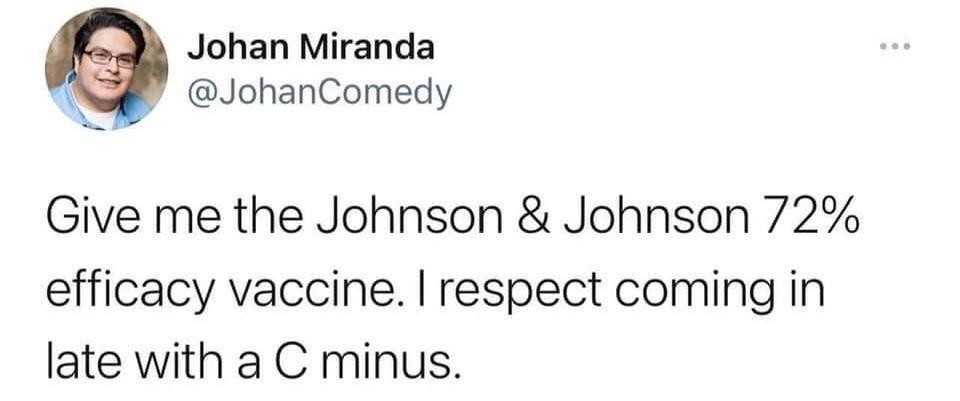Viewport: 960px width, 401px height.
Task: Click the @JohanComedy handle
Action: pyautogui.click(x=320, y=93)
